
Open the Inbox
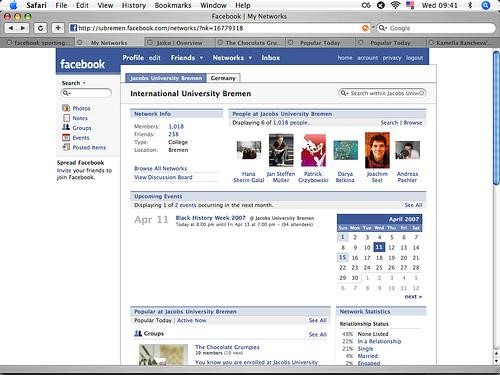pos(270,58)
